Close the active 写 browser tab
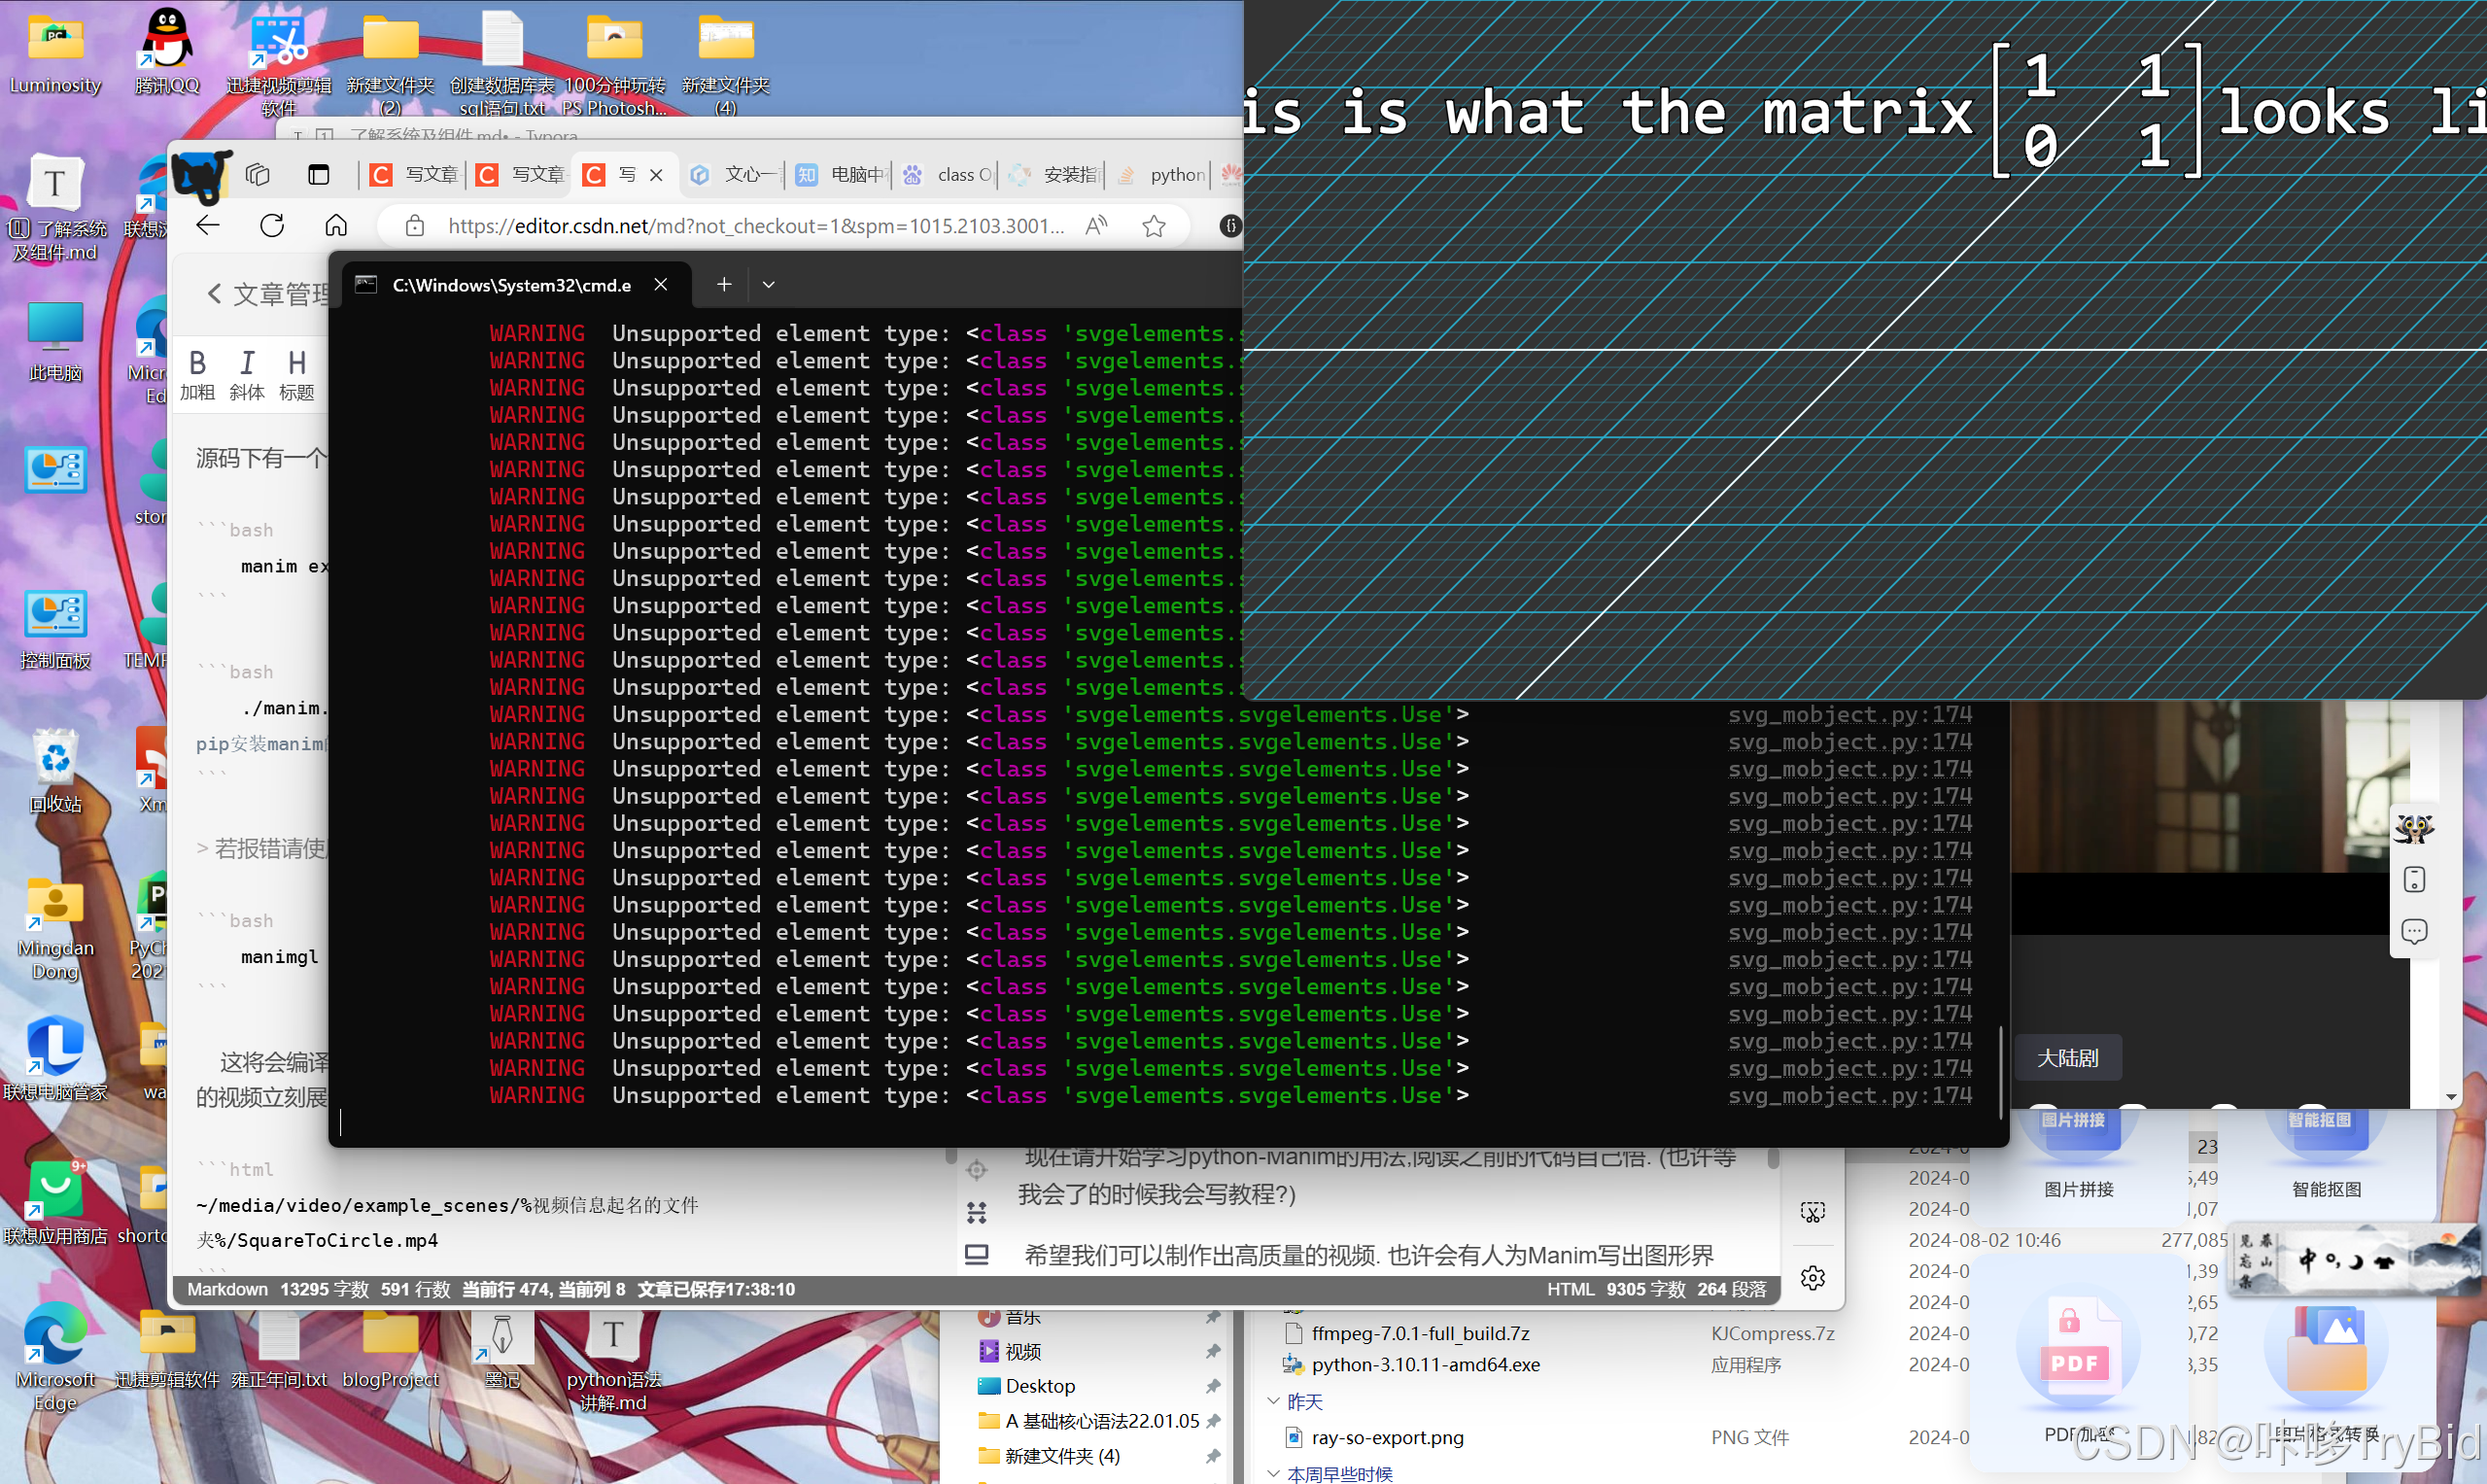The height and width of the screenshot is (1484, 2487). point(656,175)
